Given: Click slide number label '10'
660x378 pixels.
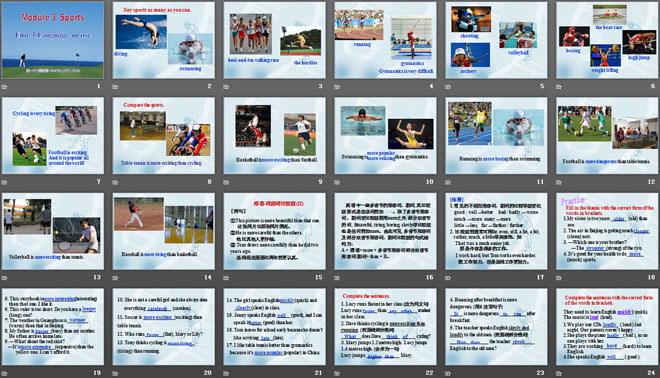Looking at the screenshot, I should (x=430, y=182).
